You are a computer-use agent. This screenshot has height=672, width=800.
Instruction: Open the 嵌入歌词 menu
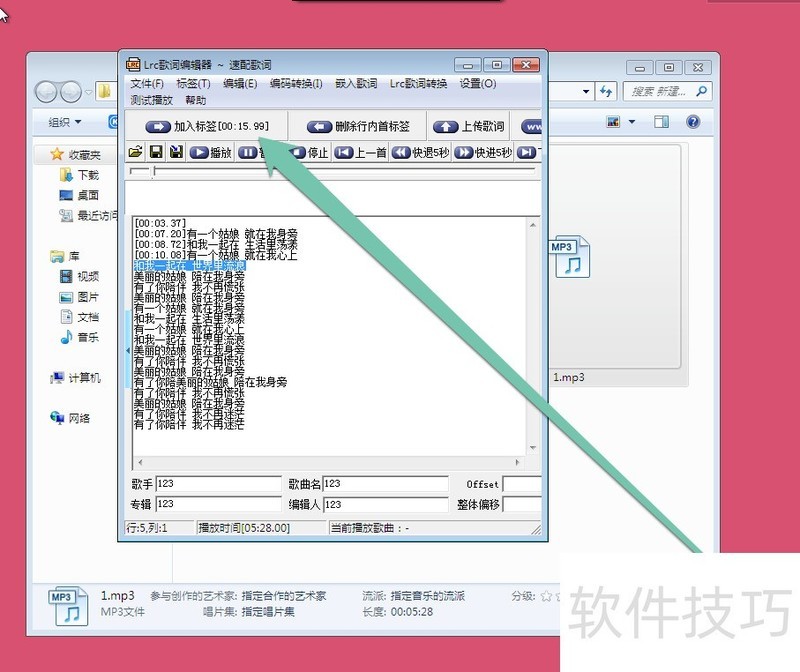point(356,84)
